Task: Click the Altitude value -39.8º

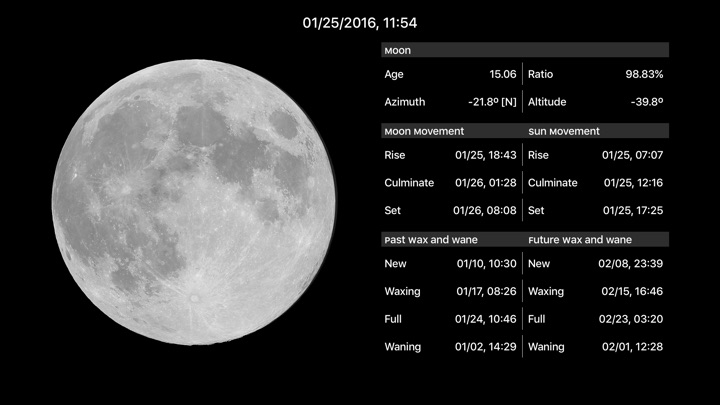Action: [647, 102]
